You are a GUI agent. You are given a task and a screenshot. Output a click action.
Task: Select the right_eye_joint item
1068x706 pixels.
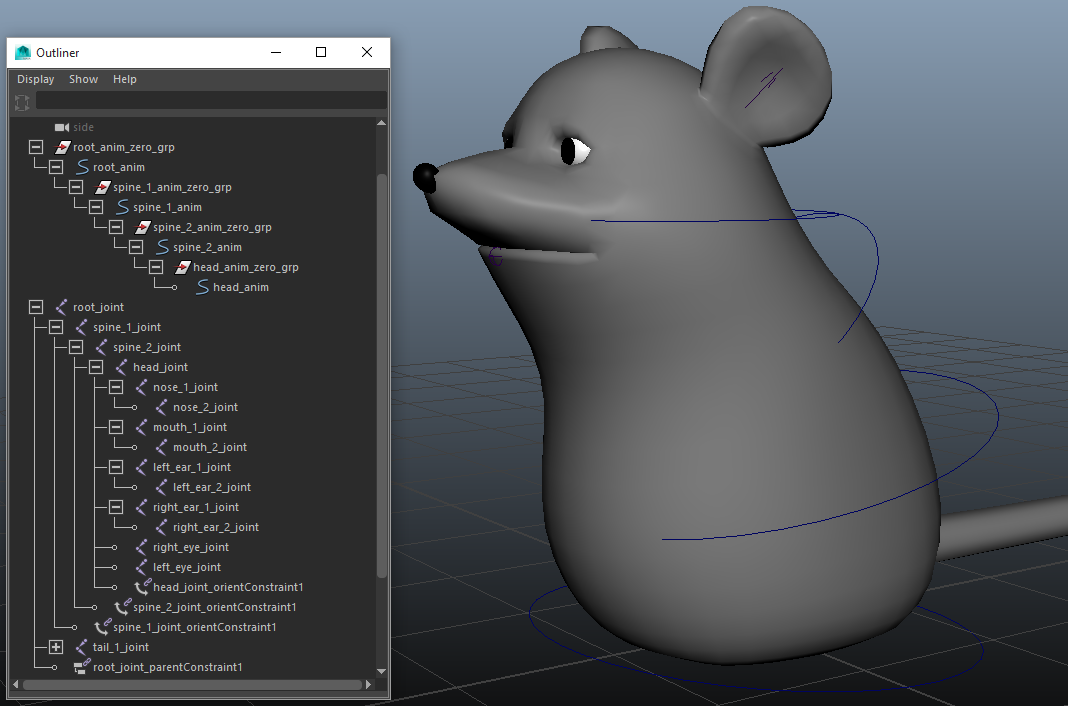190,547
